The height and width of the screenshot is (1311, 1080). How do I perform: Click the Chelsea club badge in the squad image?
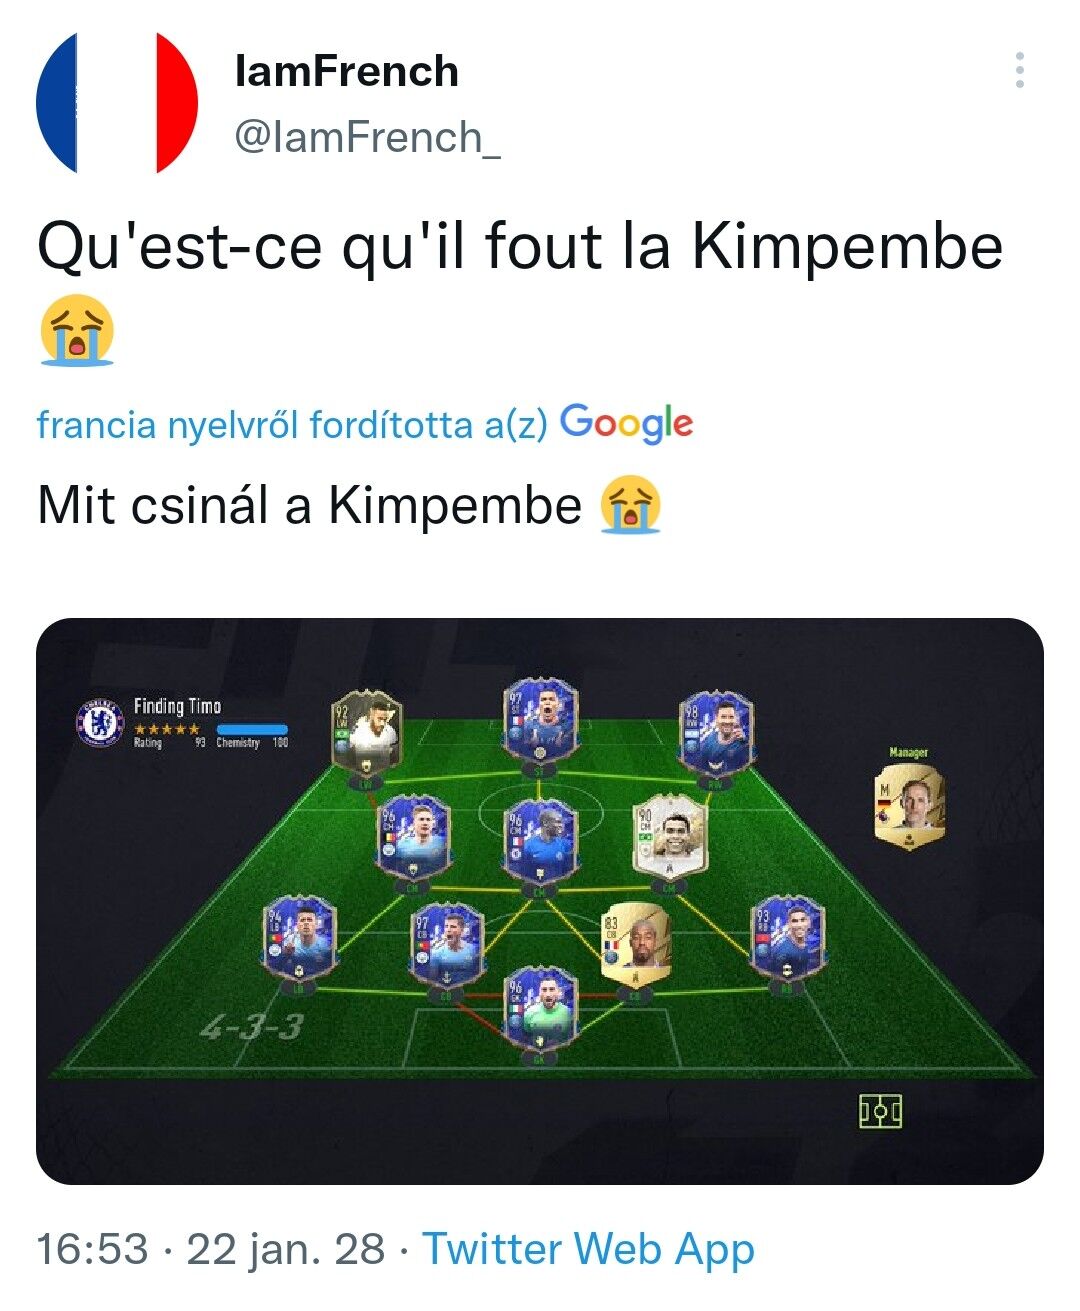tap(100, 721)
